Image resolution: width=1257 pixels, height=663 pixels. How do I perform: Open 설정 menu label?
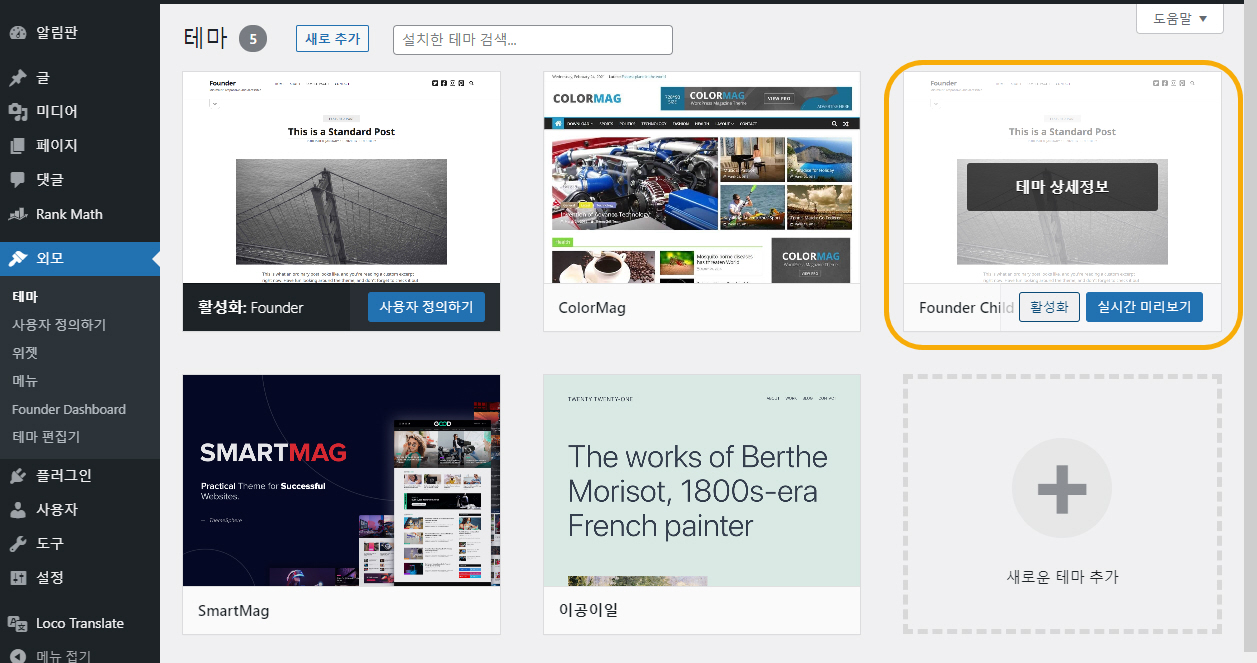click(50, 578)
